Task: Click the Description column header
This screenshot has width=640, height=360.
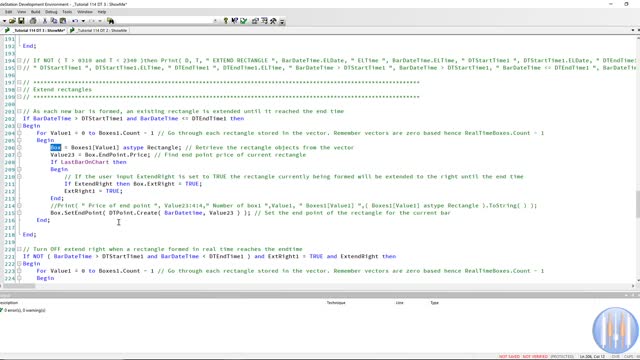Action: coord(9,302)
